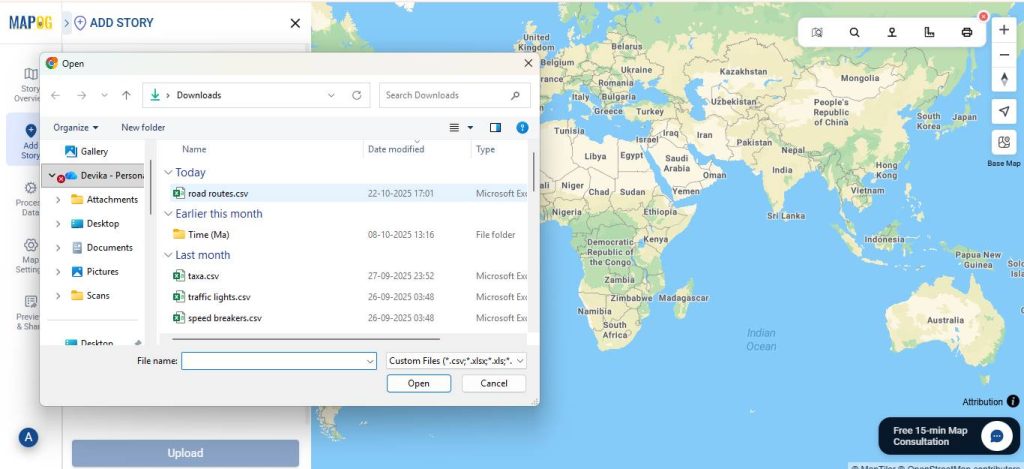
Task: Open the user avatar A icon
Action: 28,438
